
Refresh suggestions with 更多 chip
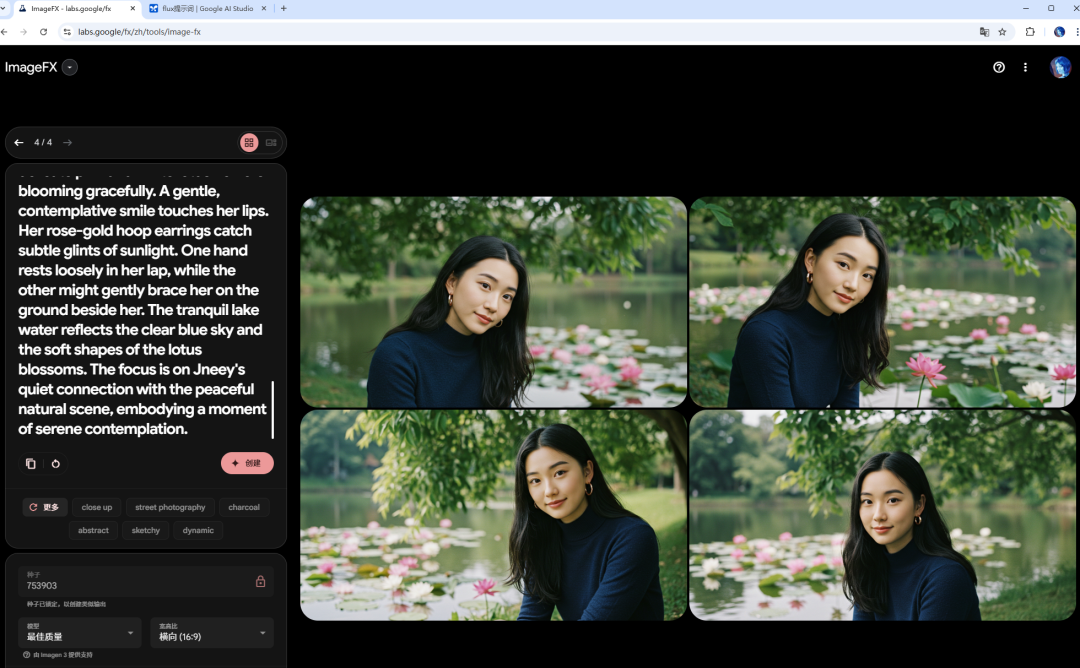tap(45, 508)
